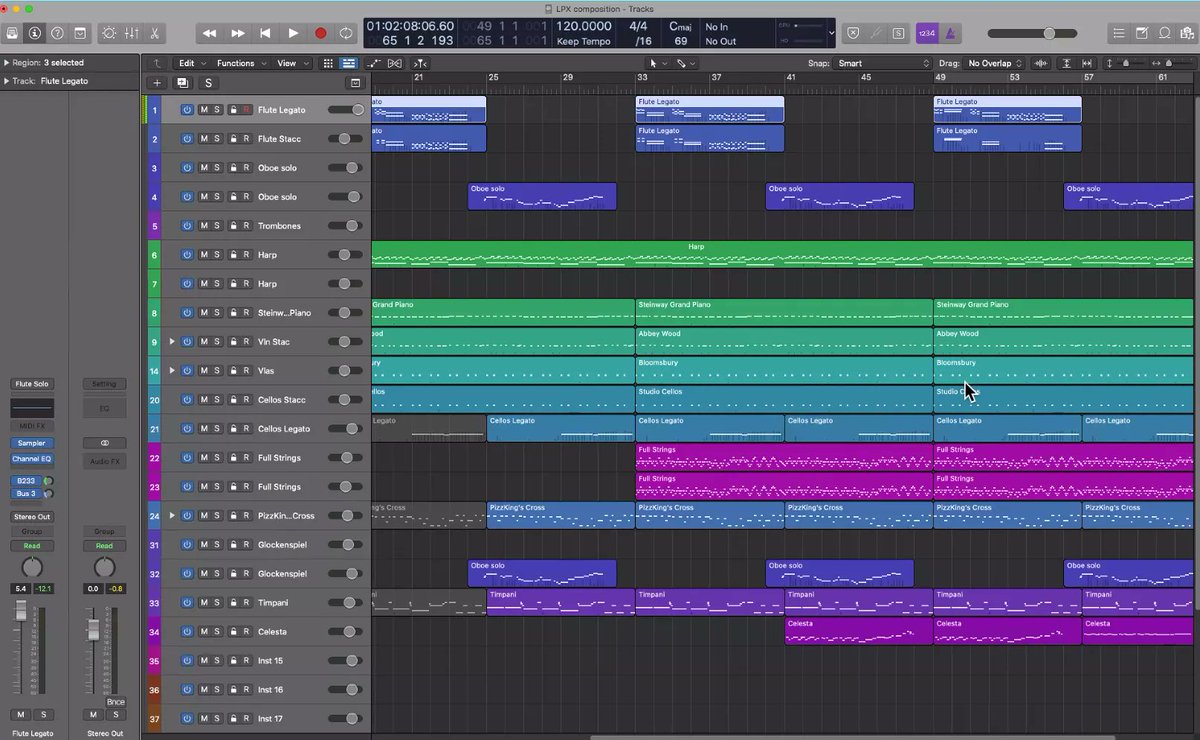Open the Note Pads icon

click(1142, 33)
